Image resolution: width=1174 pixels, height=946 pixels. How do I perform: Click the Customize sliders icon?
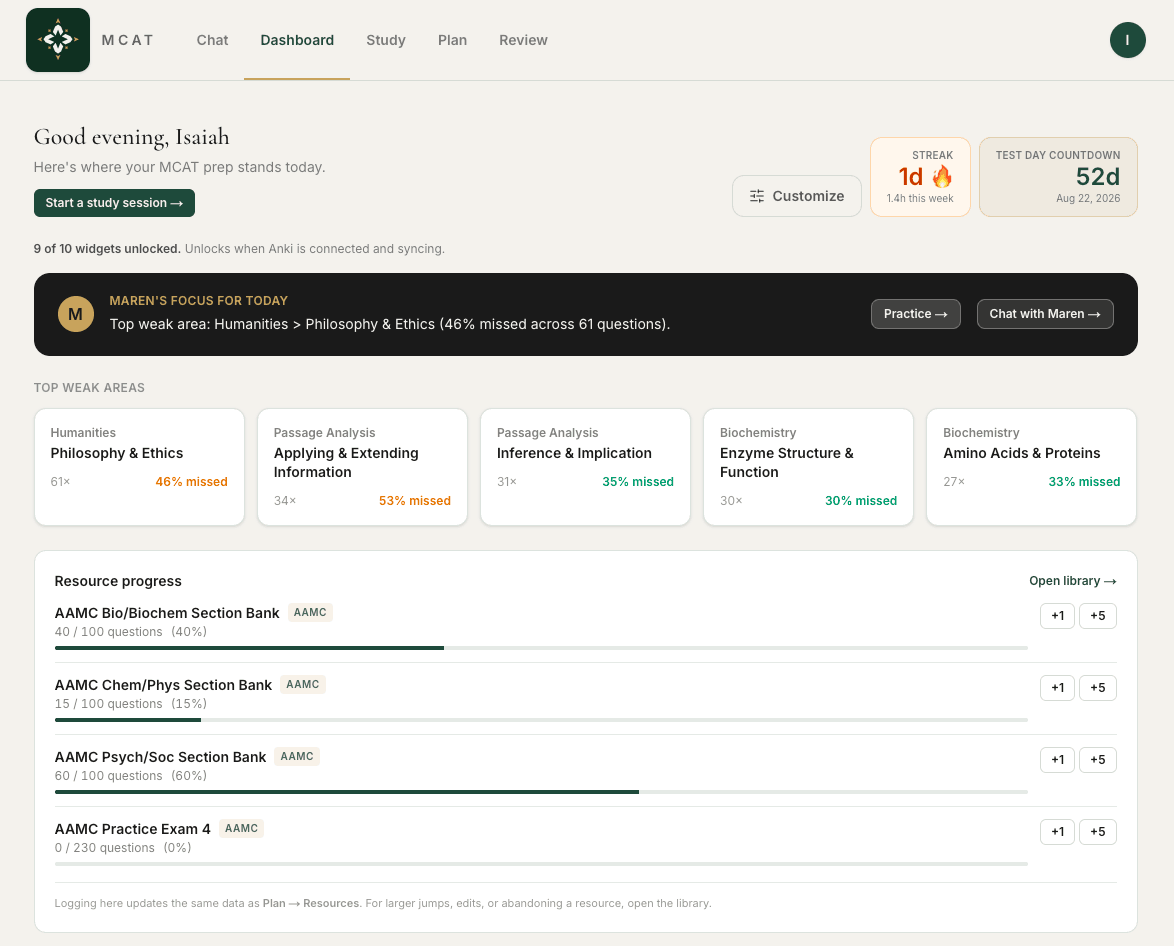[x=757, y=196]
